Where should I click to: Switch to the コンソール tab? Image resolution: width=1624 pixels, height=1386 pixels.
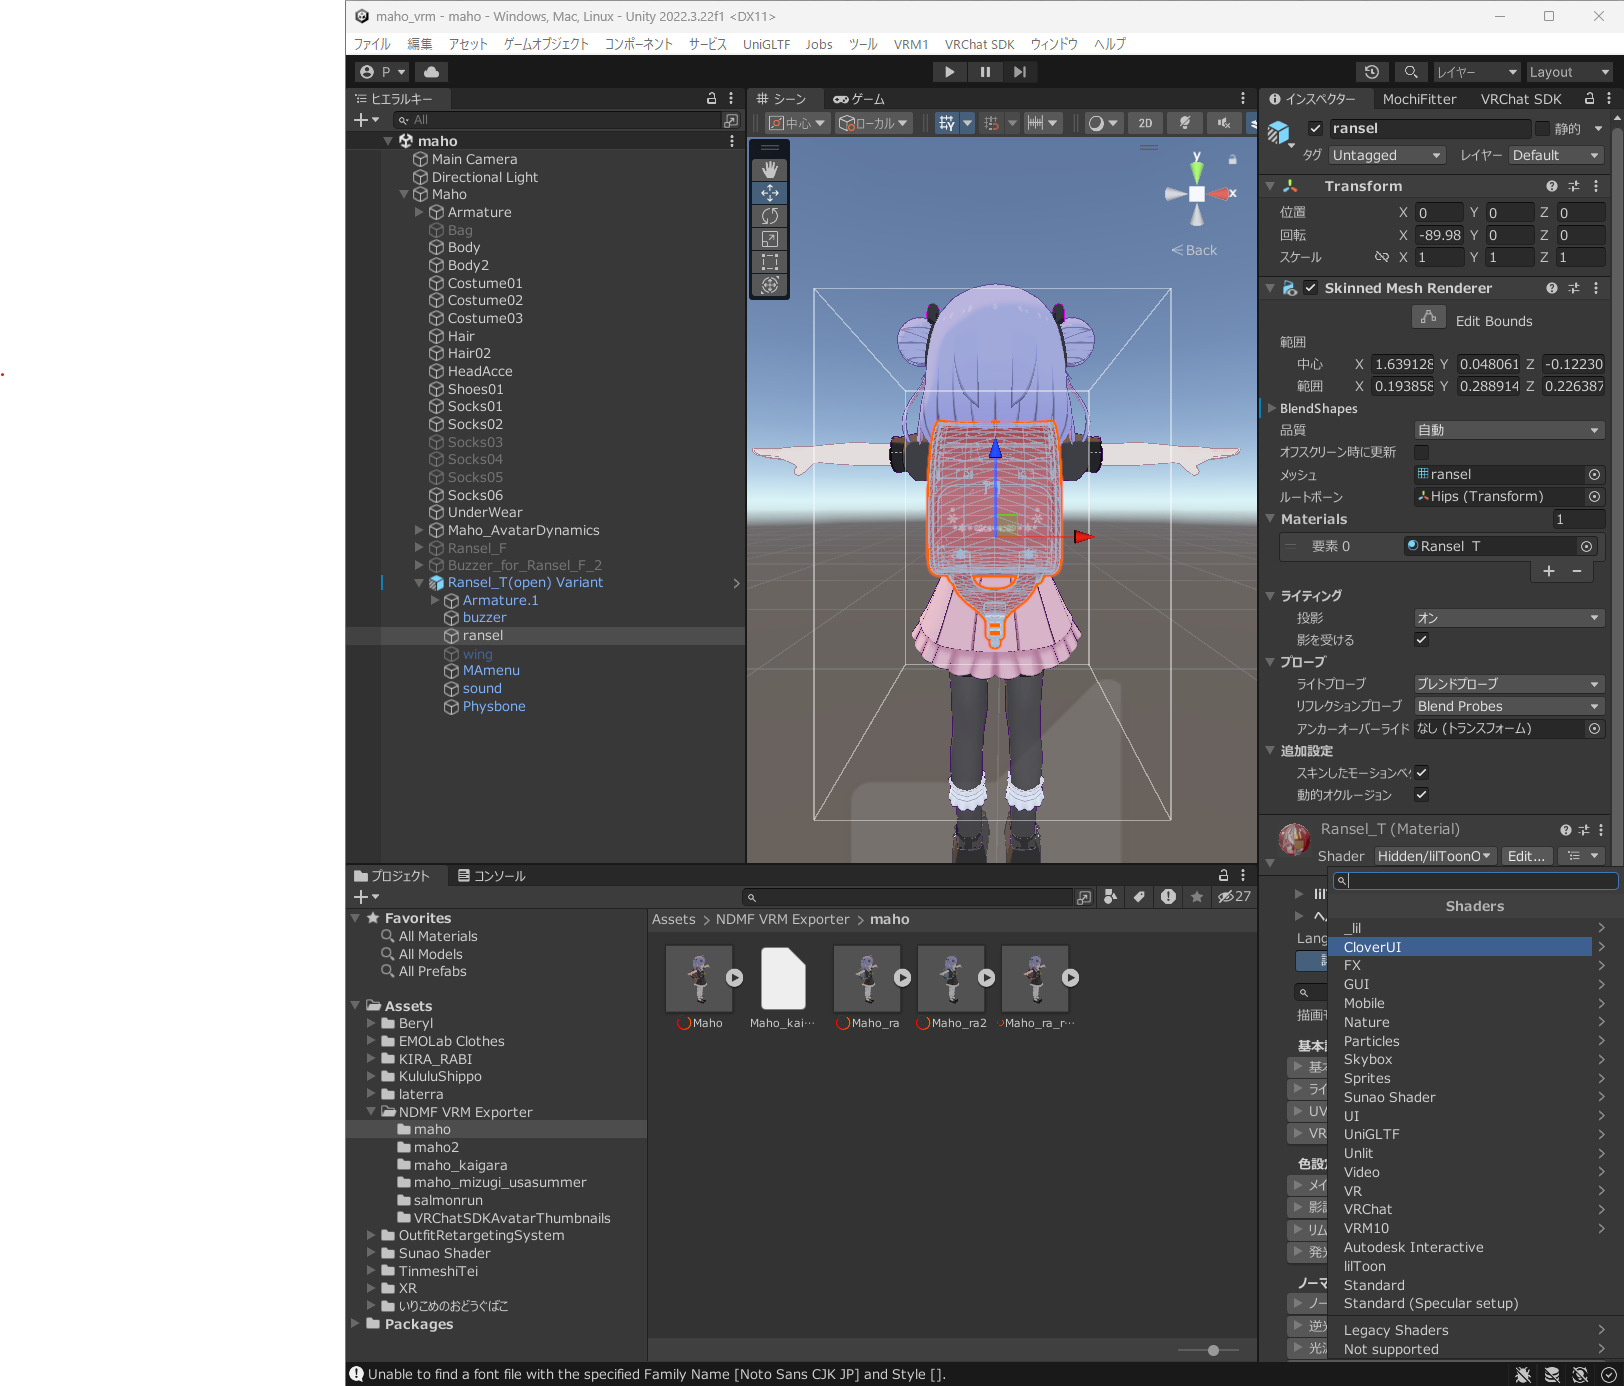coord(491,876)
